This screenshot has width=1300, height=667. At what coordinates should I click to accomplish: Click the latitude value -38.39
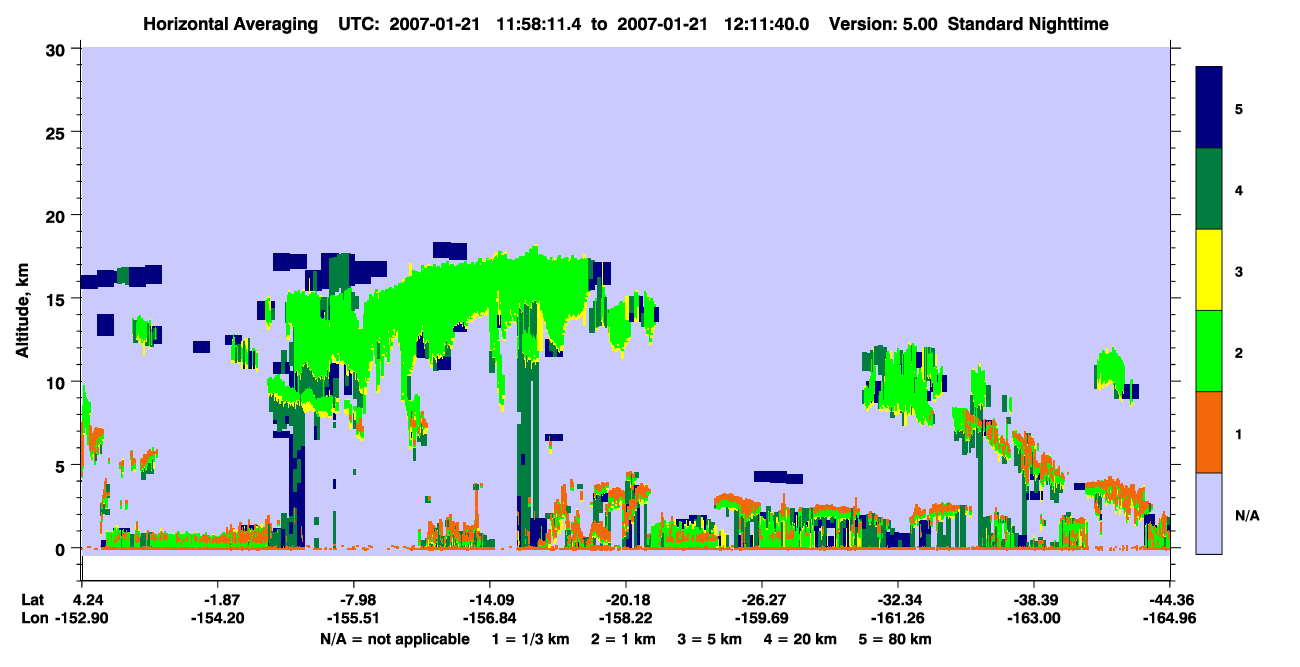point(1034,600)
